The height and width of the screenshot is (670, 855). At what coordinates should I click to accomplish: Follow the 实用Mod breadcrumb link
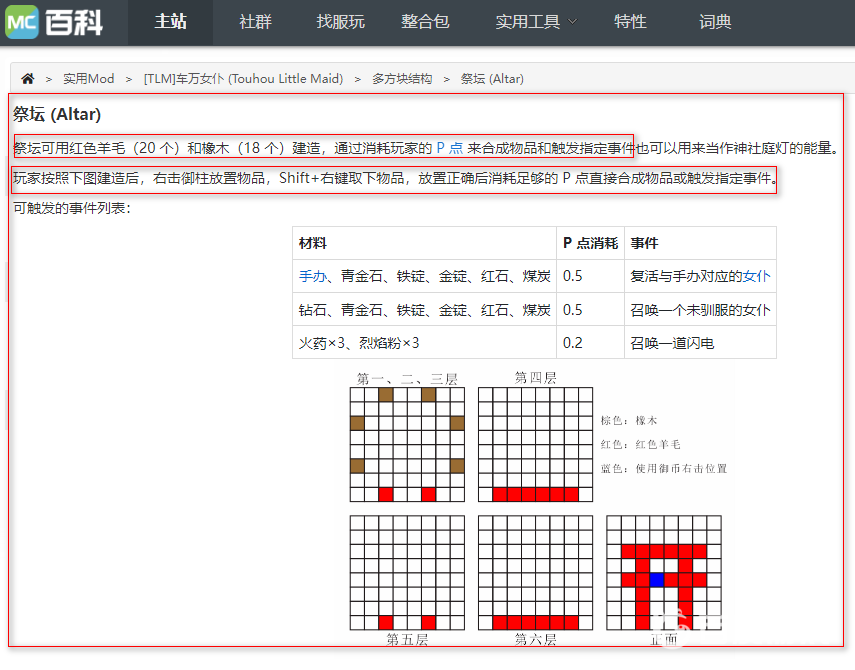click(88, 79)
